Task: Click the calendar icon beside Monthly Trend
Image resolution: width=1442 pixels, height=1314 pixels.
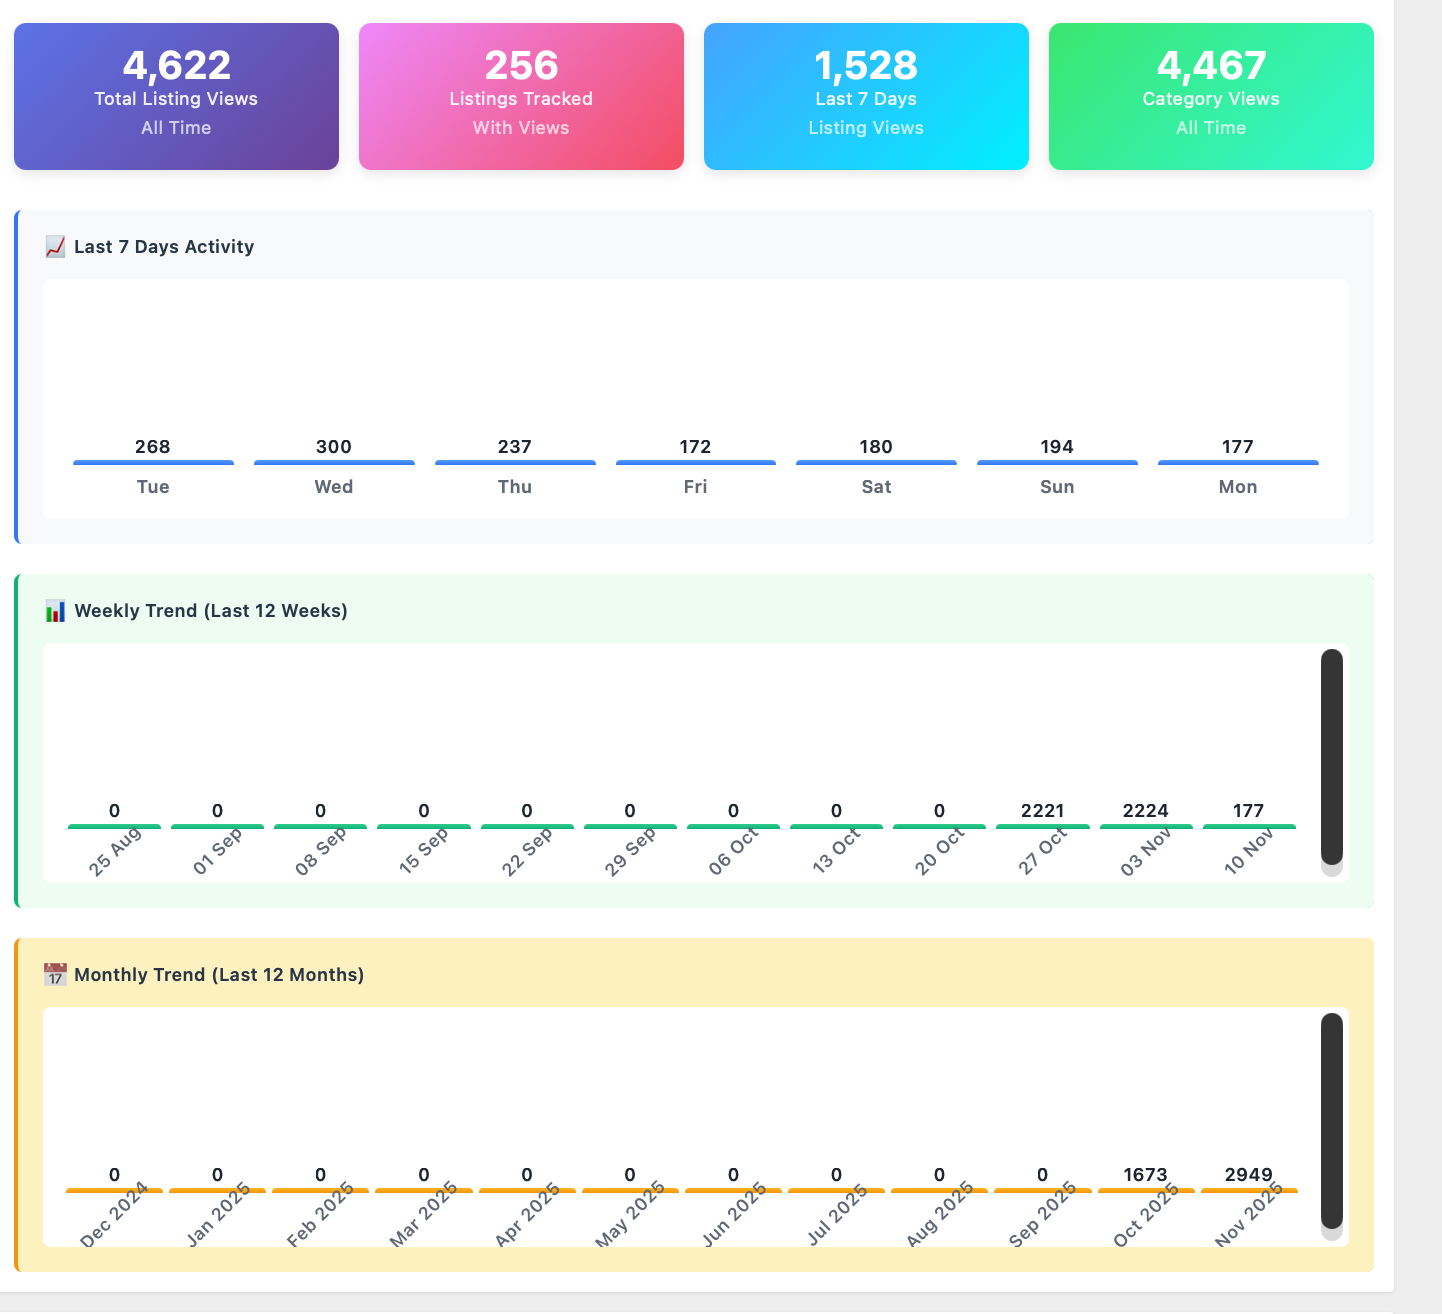Action: coord(55,975)
